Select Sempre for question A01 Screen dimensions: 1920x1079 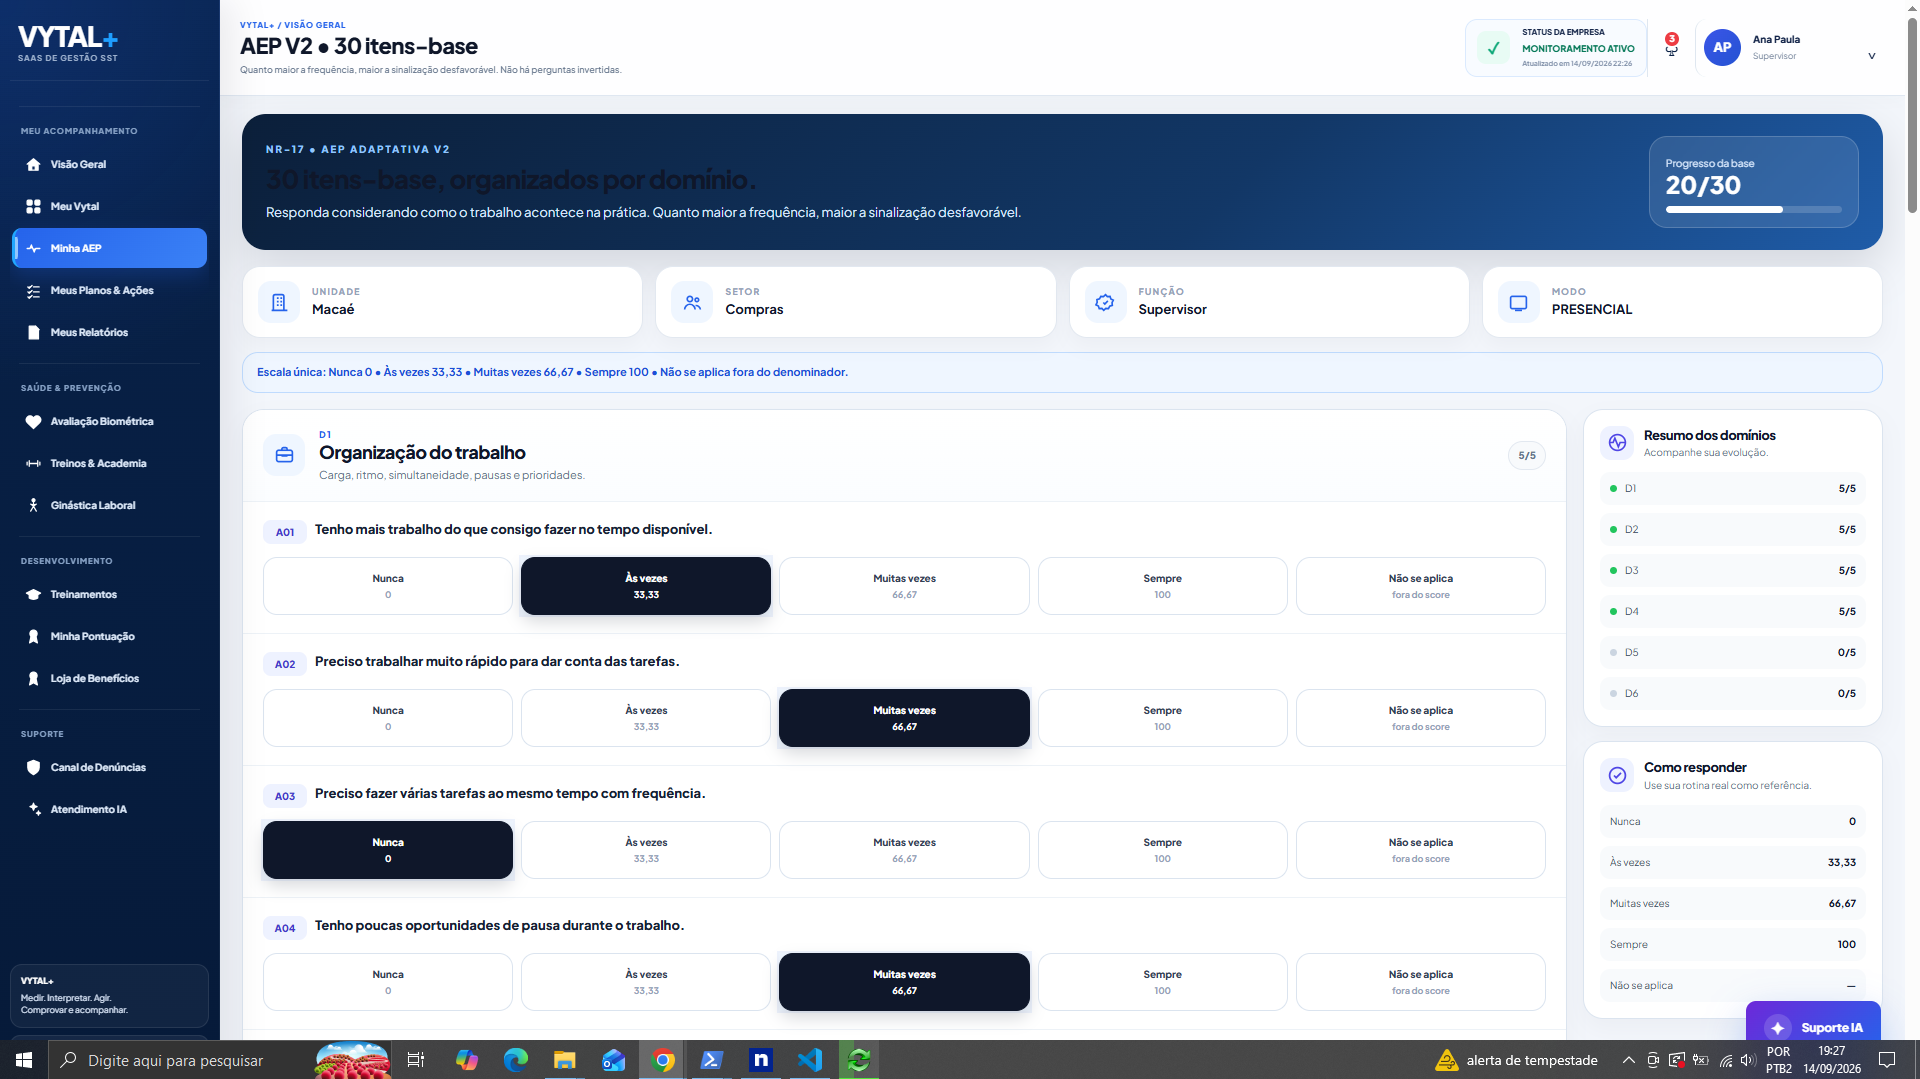(x=1162, y=586)
